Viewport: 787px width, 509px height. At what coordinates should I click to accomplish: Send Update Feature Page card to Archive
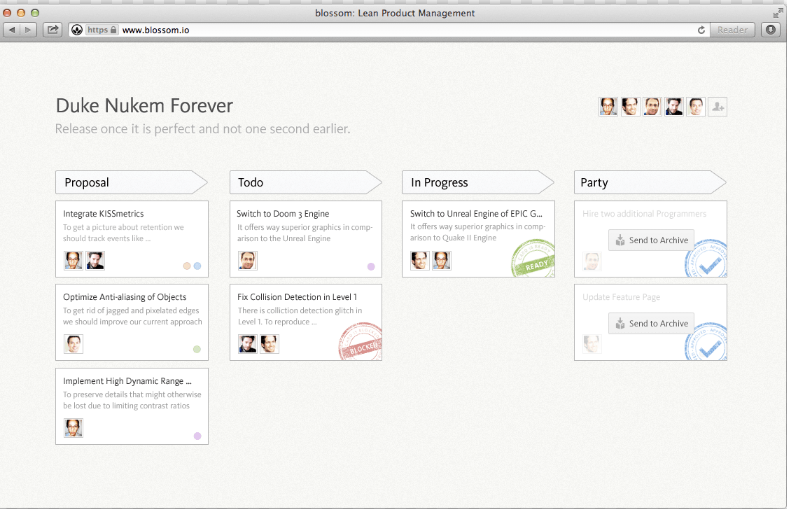click(651, 323)
